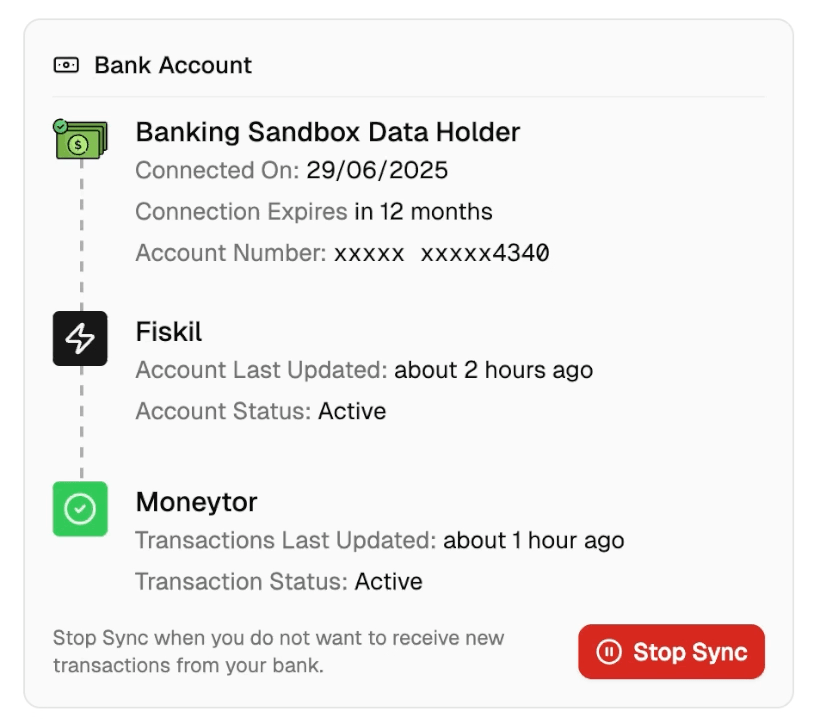Click the Bank Account header title
Image resolution: width=826 pixels, height=720 pixels.
point(173,66)
